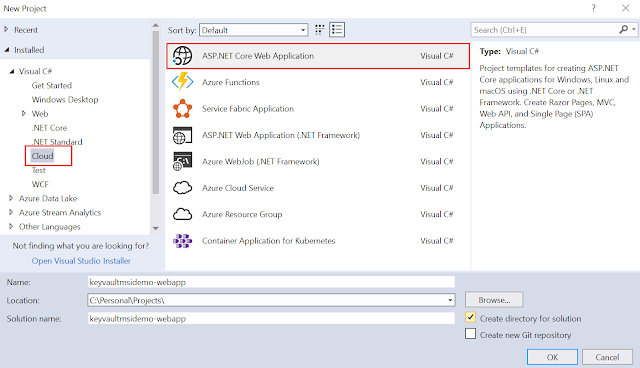
Task: Click the Service Fabric Application orange icon
Action: point(182,109)
